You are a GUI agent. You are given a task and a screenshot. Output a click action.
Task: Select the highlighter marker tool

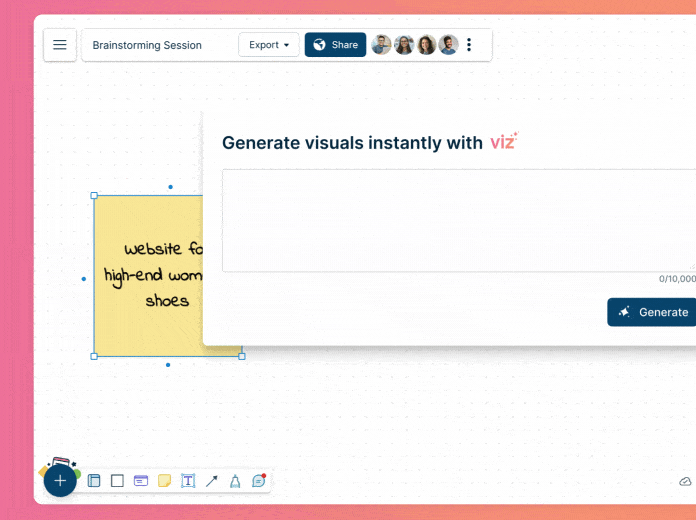(x=235, y=481)
